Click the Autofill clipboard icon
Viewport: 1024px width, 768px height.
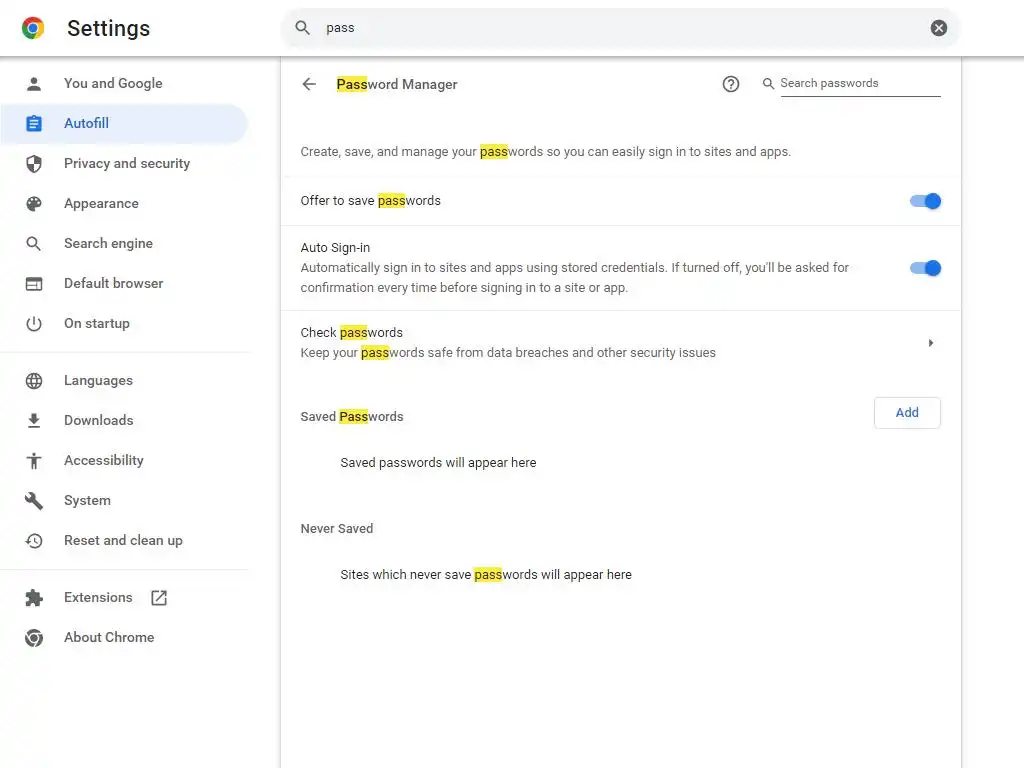coord(34,123)
